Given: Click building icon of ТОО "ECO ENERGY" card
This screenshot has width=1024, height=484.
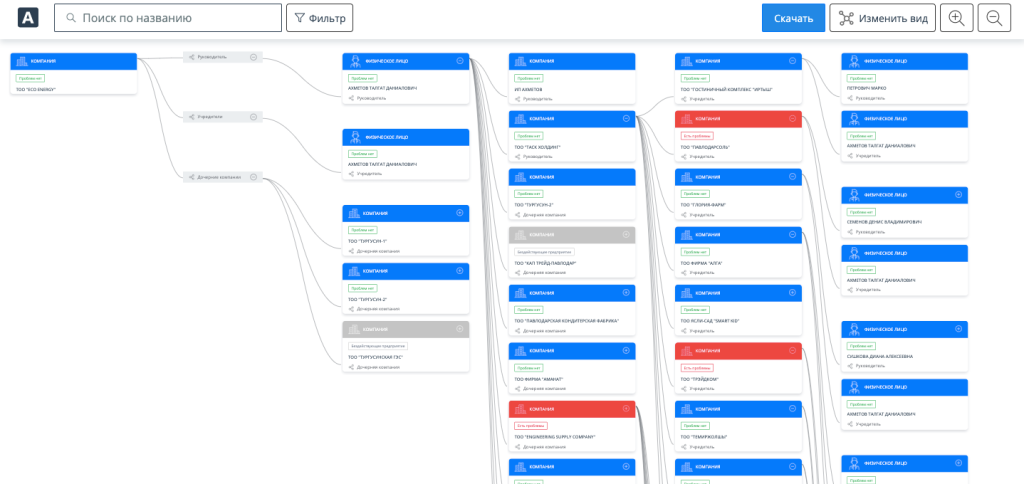Looking at the screenshot, I should point(22,61).
